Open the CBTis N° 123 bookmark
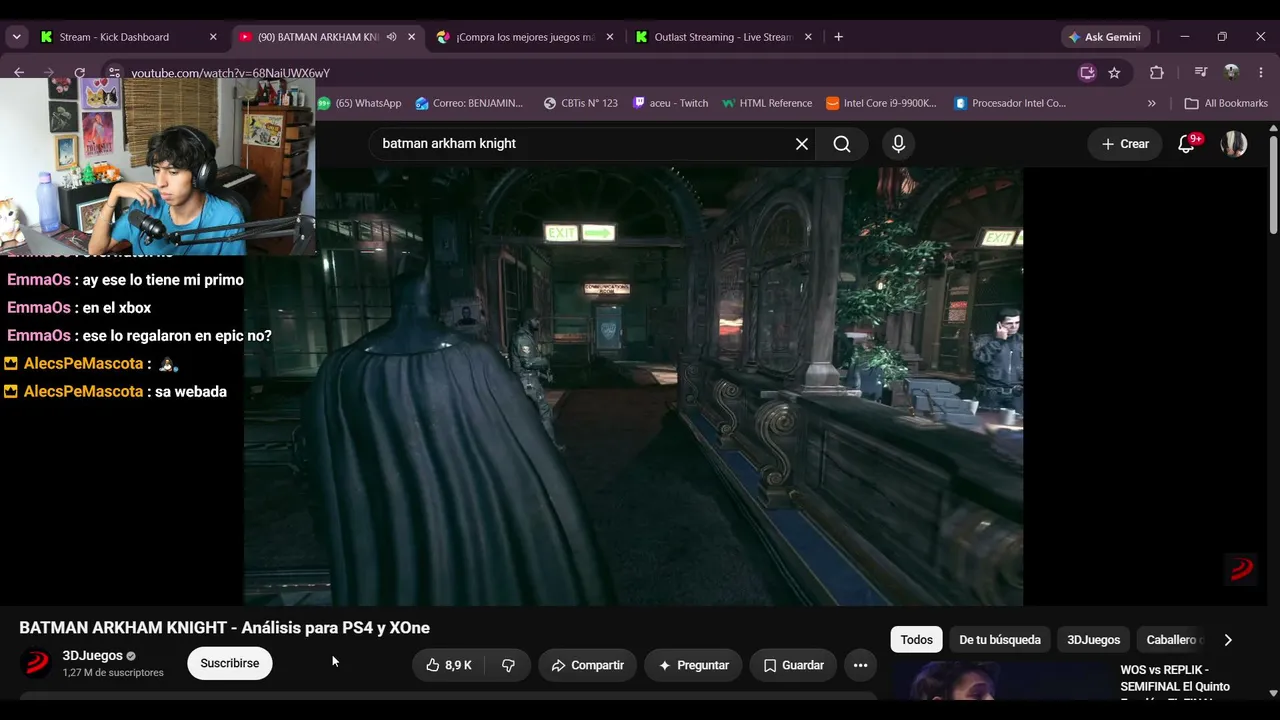 [580, 103]
